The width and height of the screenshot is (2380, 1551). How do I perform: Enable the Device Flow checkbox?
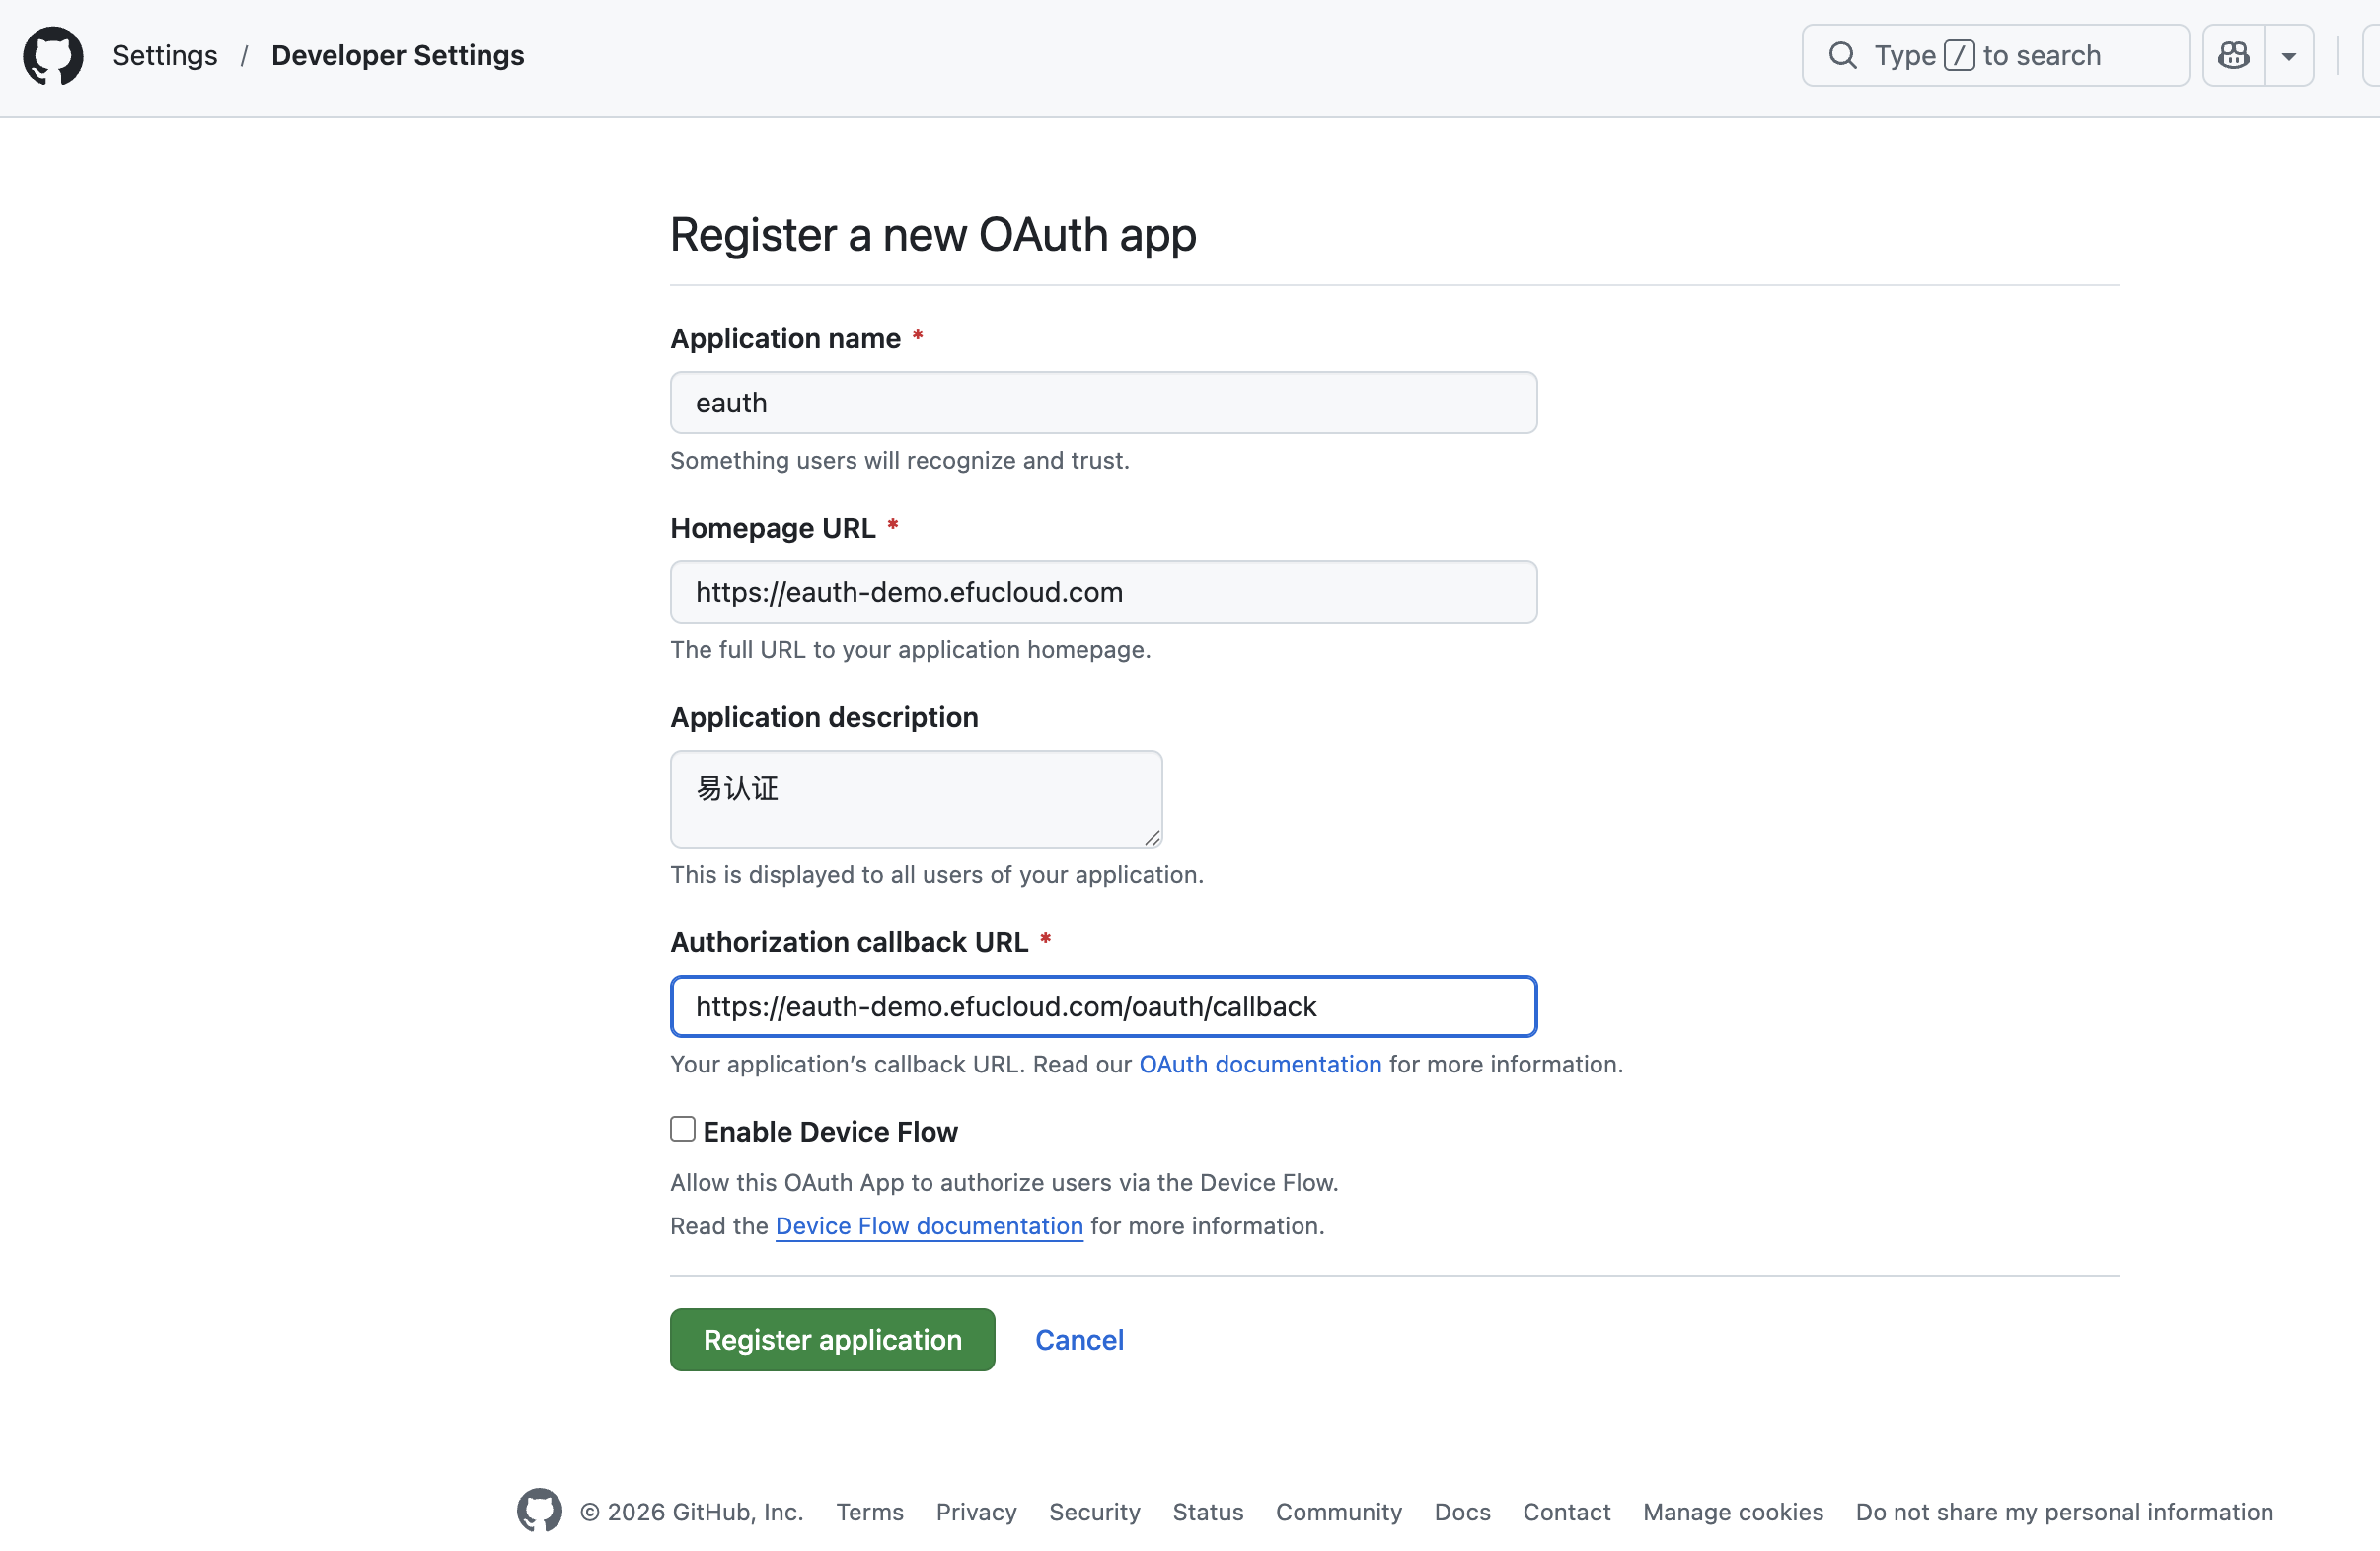[683, 1129]
